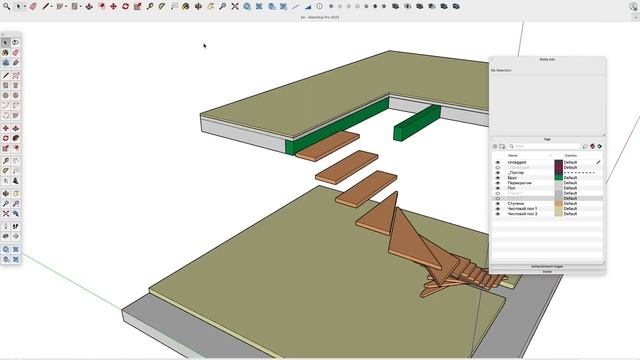Choose the Polygon tool in left palette
The width and height of the screenshot is (640, 360).
(16, 95)
